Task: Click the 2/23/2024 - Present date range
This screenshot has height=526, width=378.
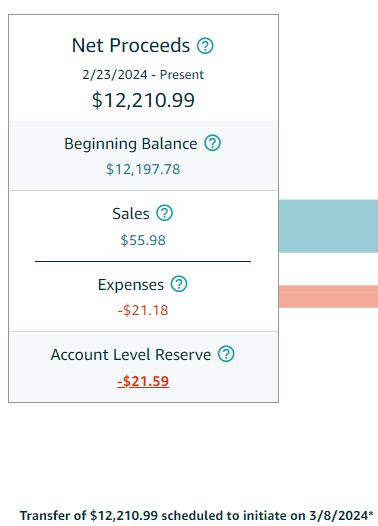Action: pyautogui.click(x=143, y=74)
